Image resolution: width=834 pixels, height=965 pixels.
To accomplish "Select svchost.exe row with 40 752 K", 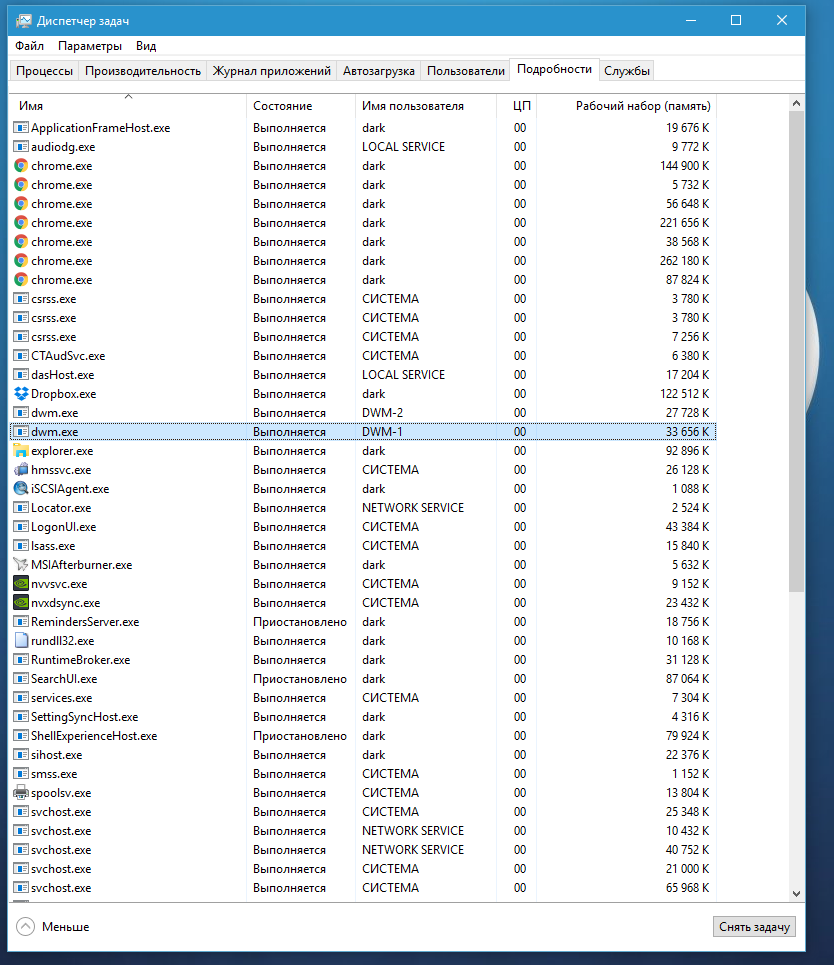I will click(363, 850).
